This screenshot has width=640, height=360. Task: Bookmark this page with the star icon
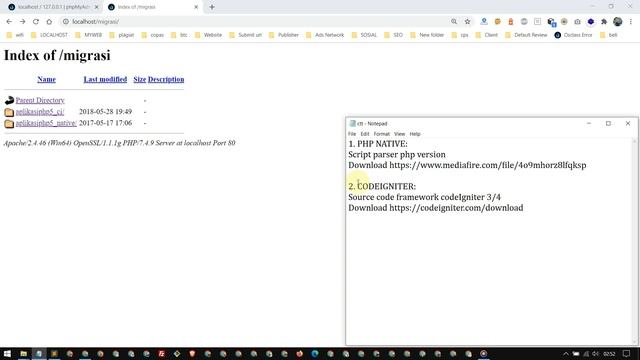coord(467,22)
